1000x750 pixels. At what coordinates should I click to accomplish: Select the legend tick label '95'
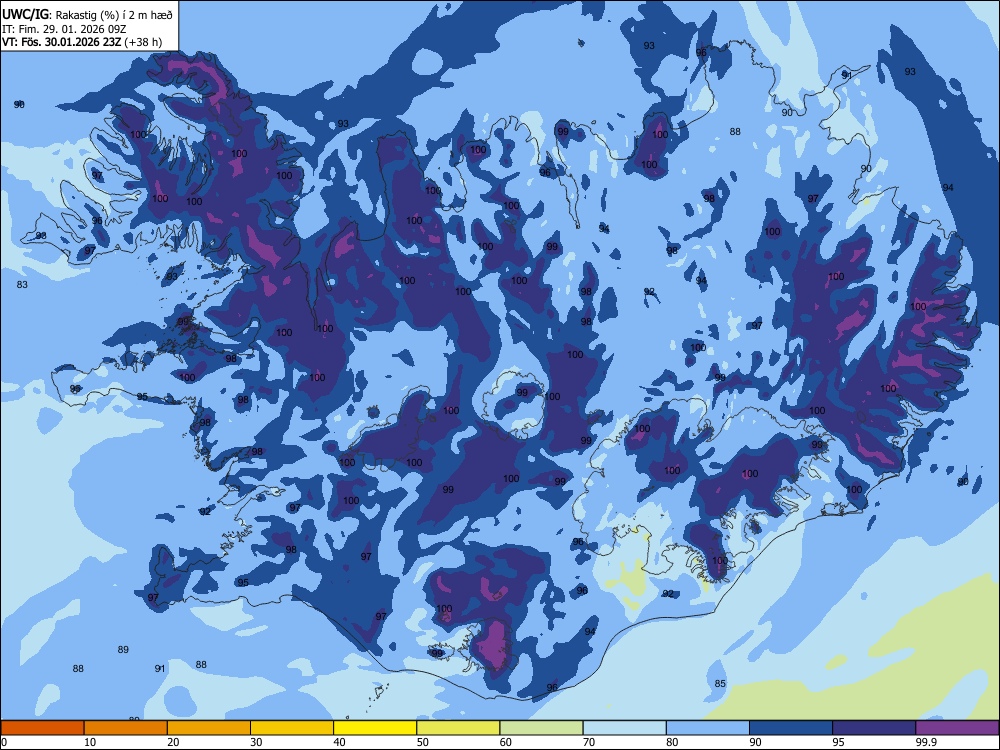point(839,742)
